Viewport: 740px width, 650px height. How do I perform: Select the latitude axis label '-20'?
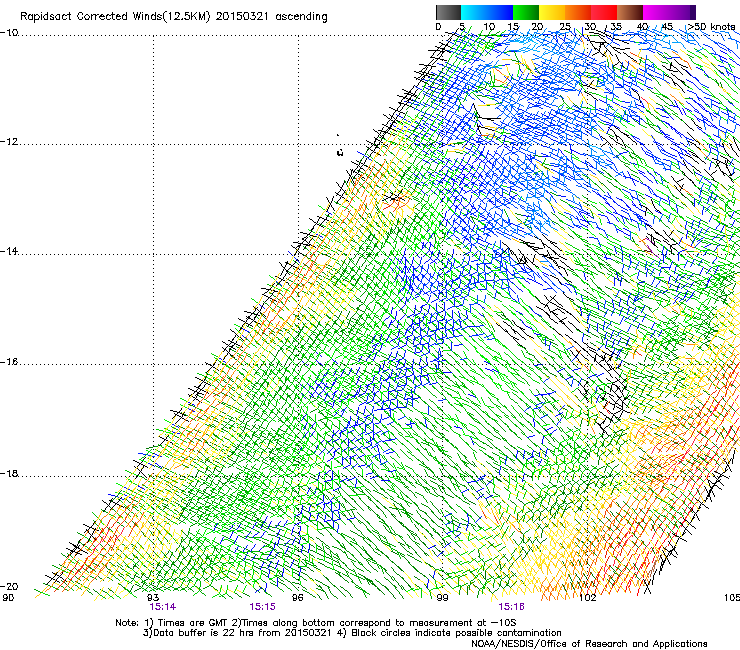pyautogui.click(x=9, y=586)
